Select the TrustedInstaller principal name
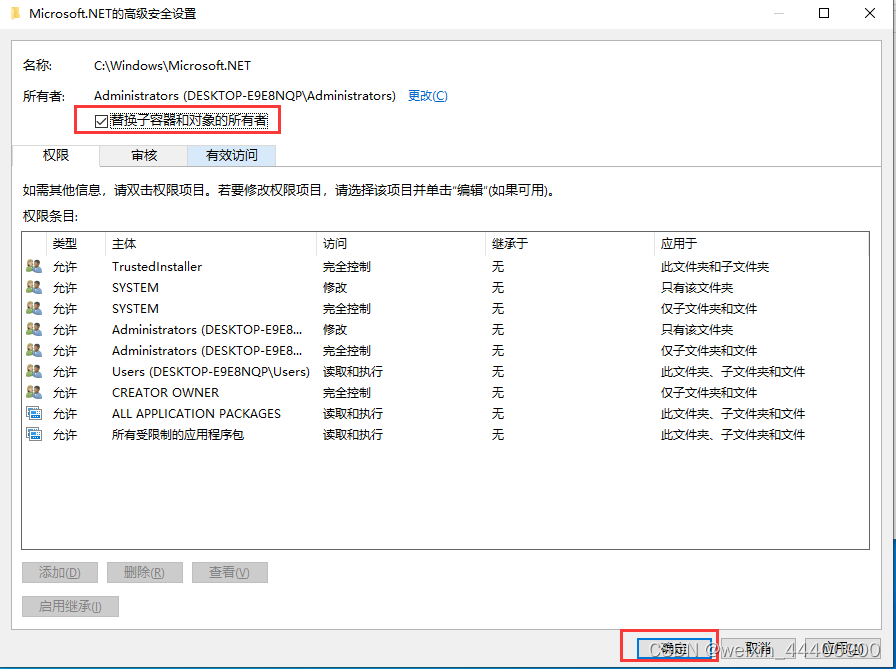 (x=157, y=267)
